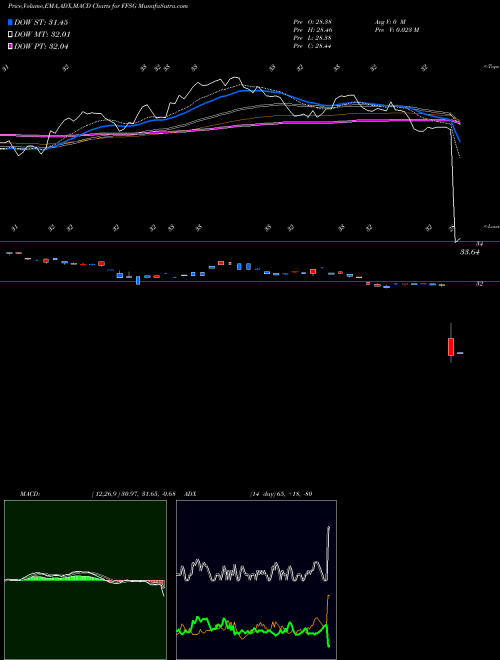Viewport: 500px width, 660px height.
Task: Select the DOW PT: 32.04 label
Action: click(41, 46)
